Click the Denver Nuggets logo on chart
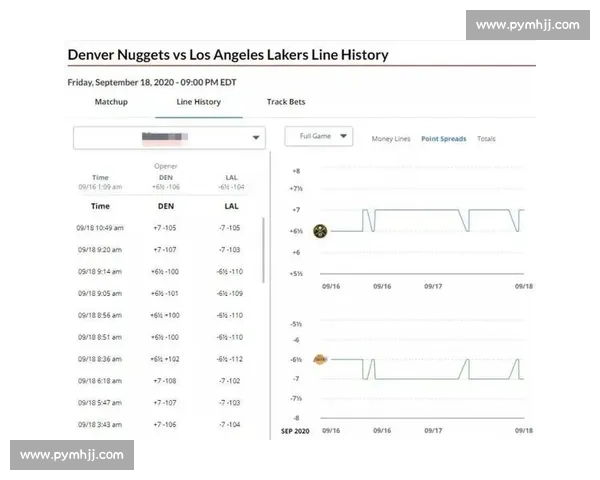This screenshot has width=600, height=480. coord(321,231)
